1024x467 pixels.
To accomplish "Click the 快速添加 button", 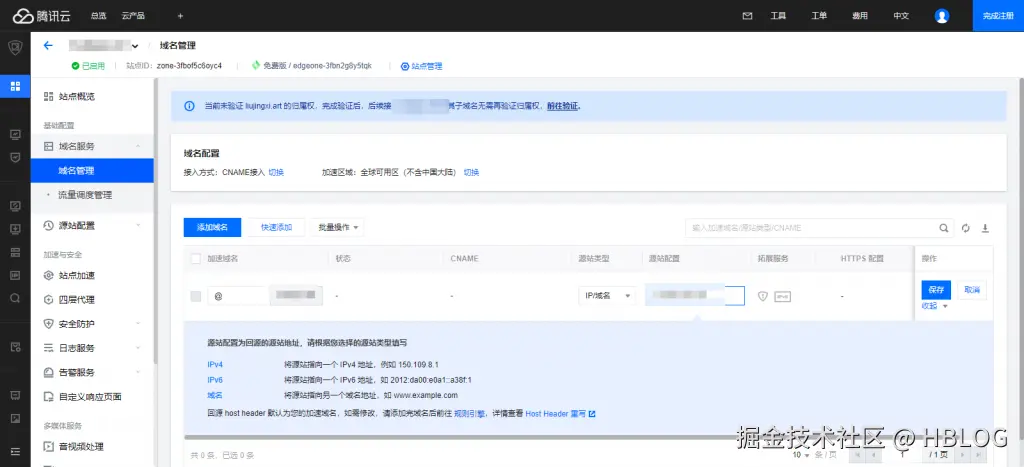I will tap(276, 227).
